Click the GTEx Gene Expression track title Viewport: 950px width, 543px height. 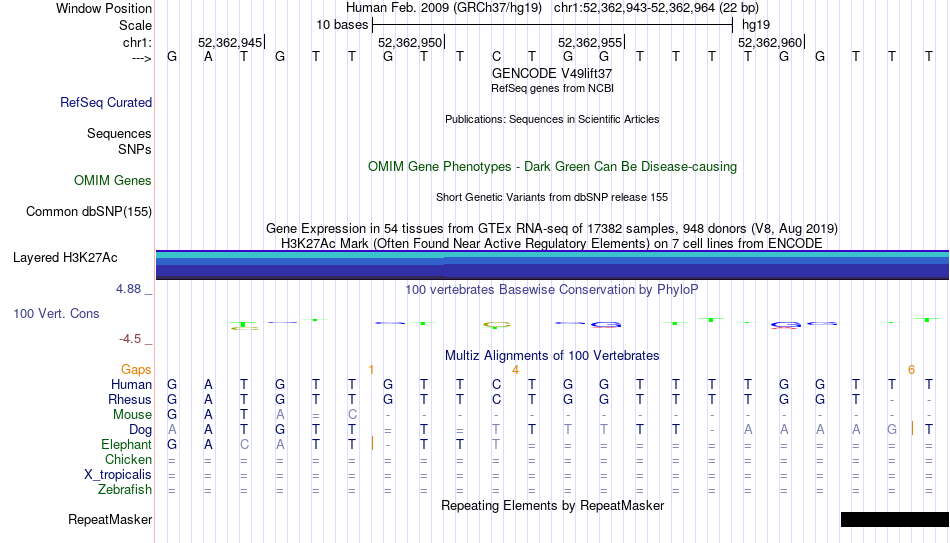tap(552, 228)
